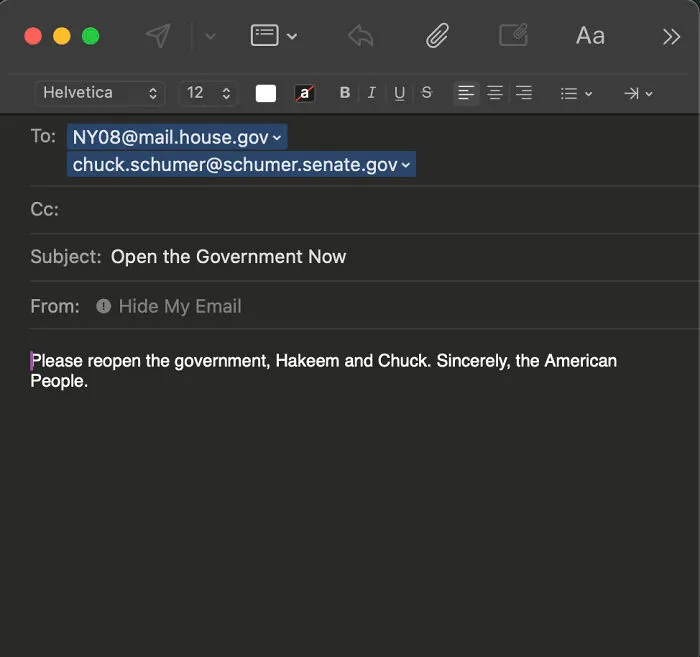
Task: Show more toolbar items via double chevron
Action: (671, 37)
